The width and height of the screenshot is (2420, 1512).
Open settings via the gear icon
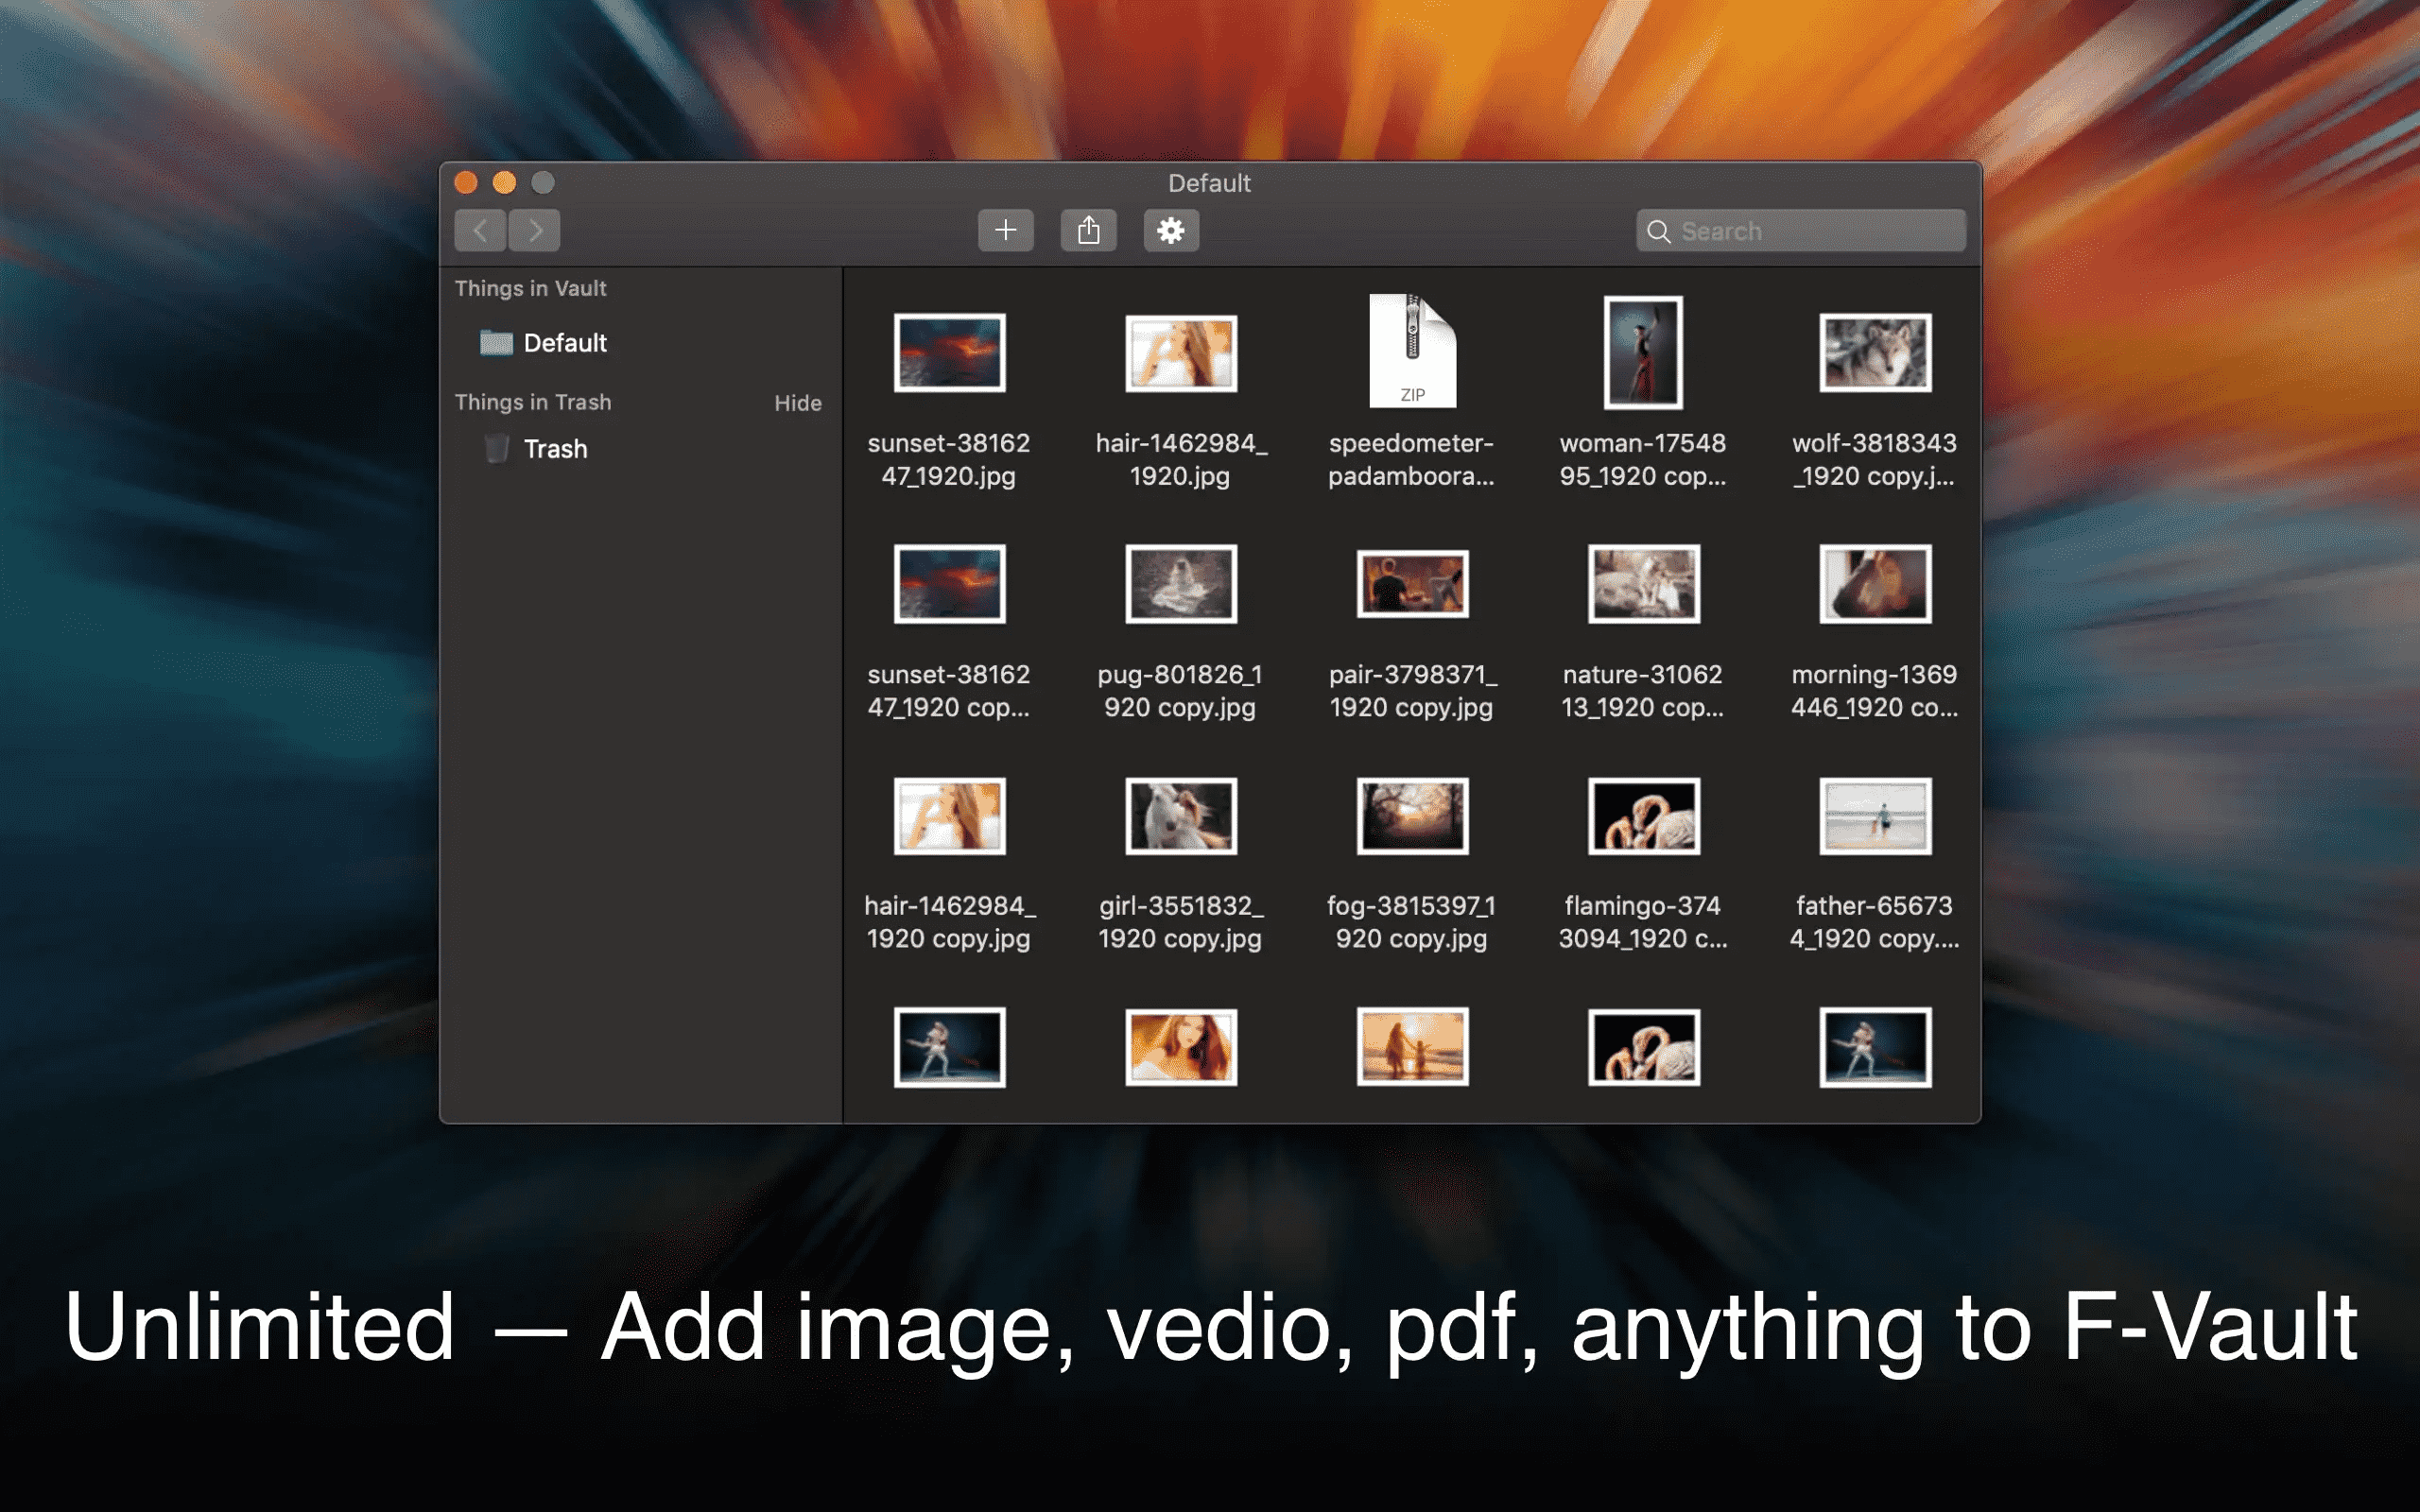tap(1171, 231)
